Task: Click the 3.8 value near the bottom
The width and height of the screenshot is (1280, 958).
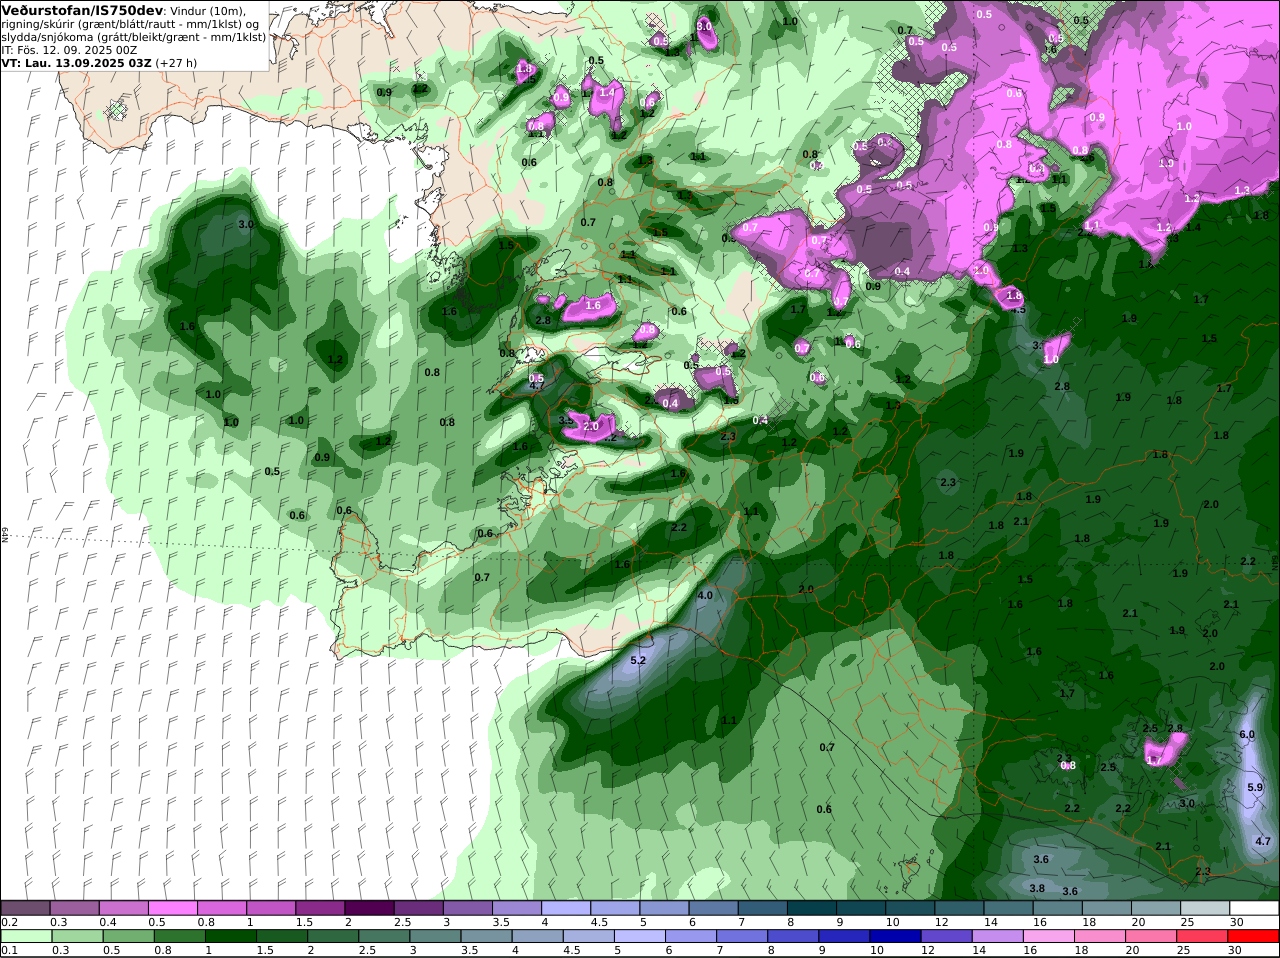Action: click(x=1037, y=888)
